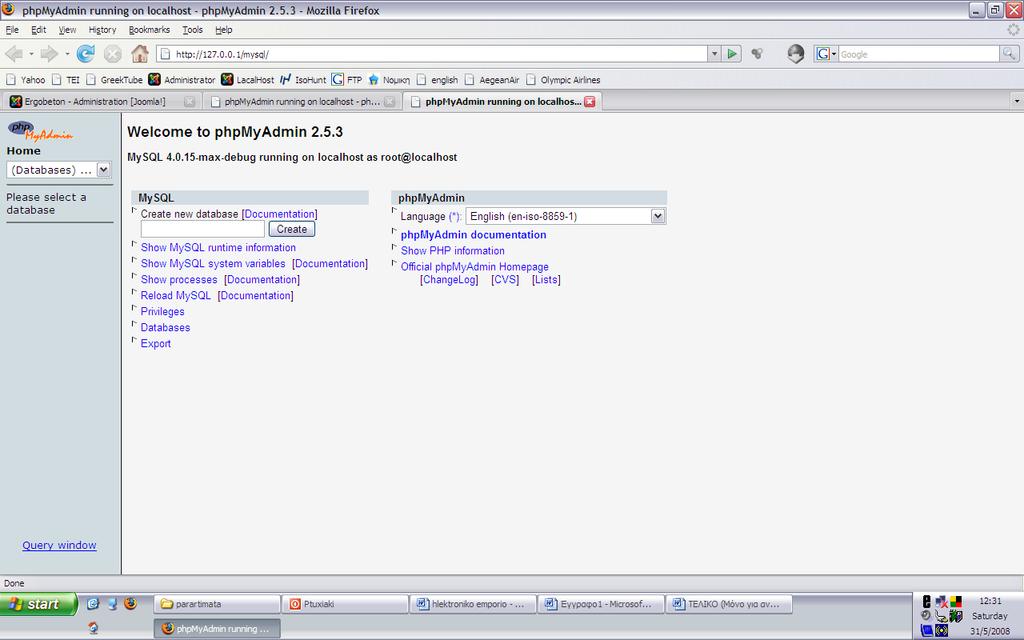
Task: Click the Google search box
Action: [918, 54]
